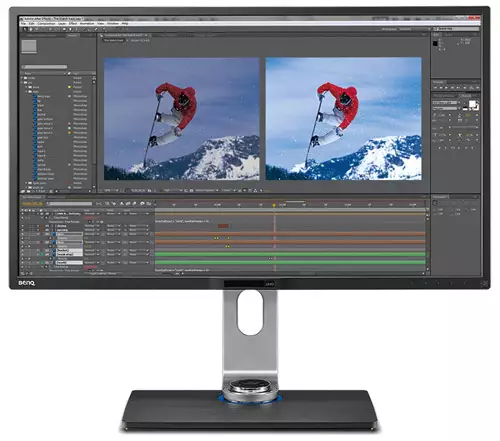Select the small red clip in timeline
Image resolution: width=500 pixels, height=441 pixels.
(223, 226)
